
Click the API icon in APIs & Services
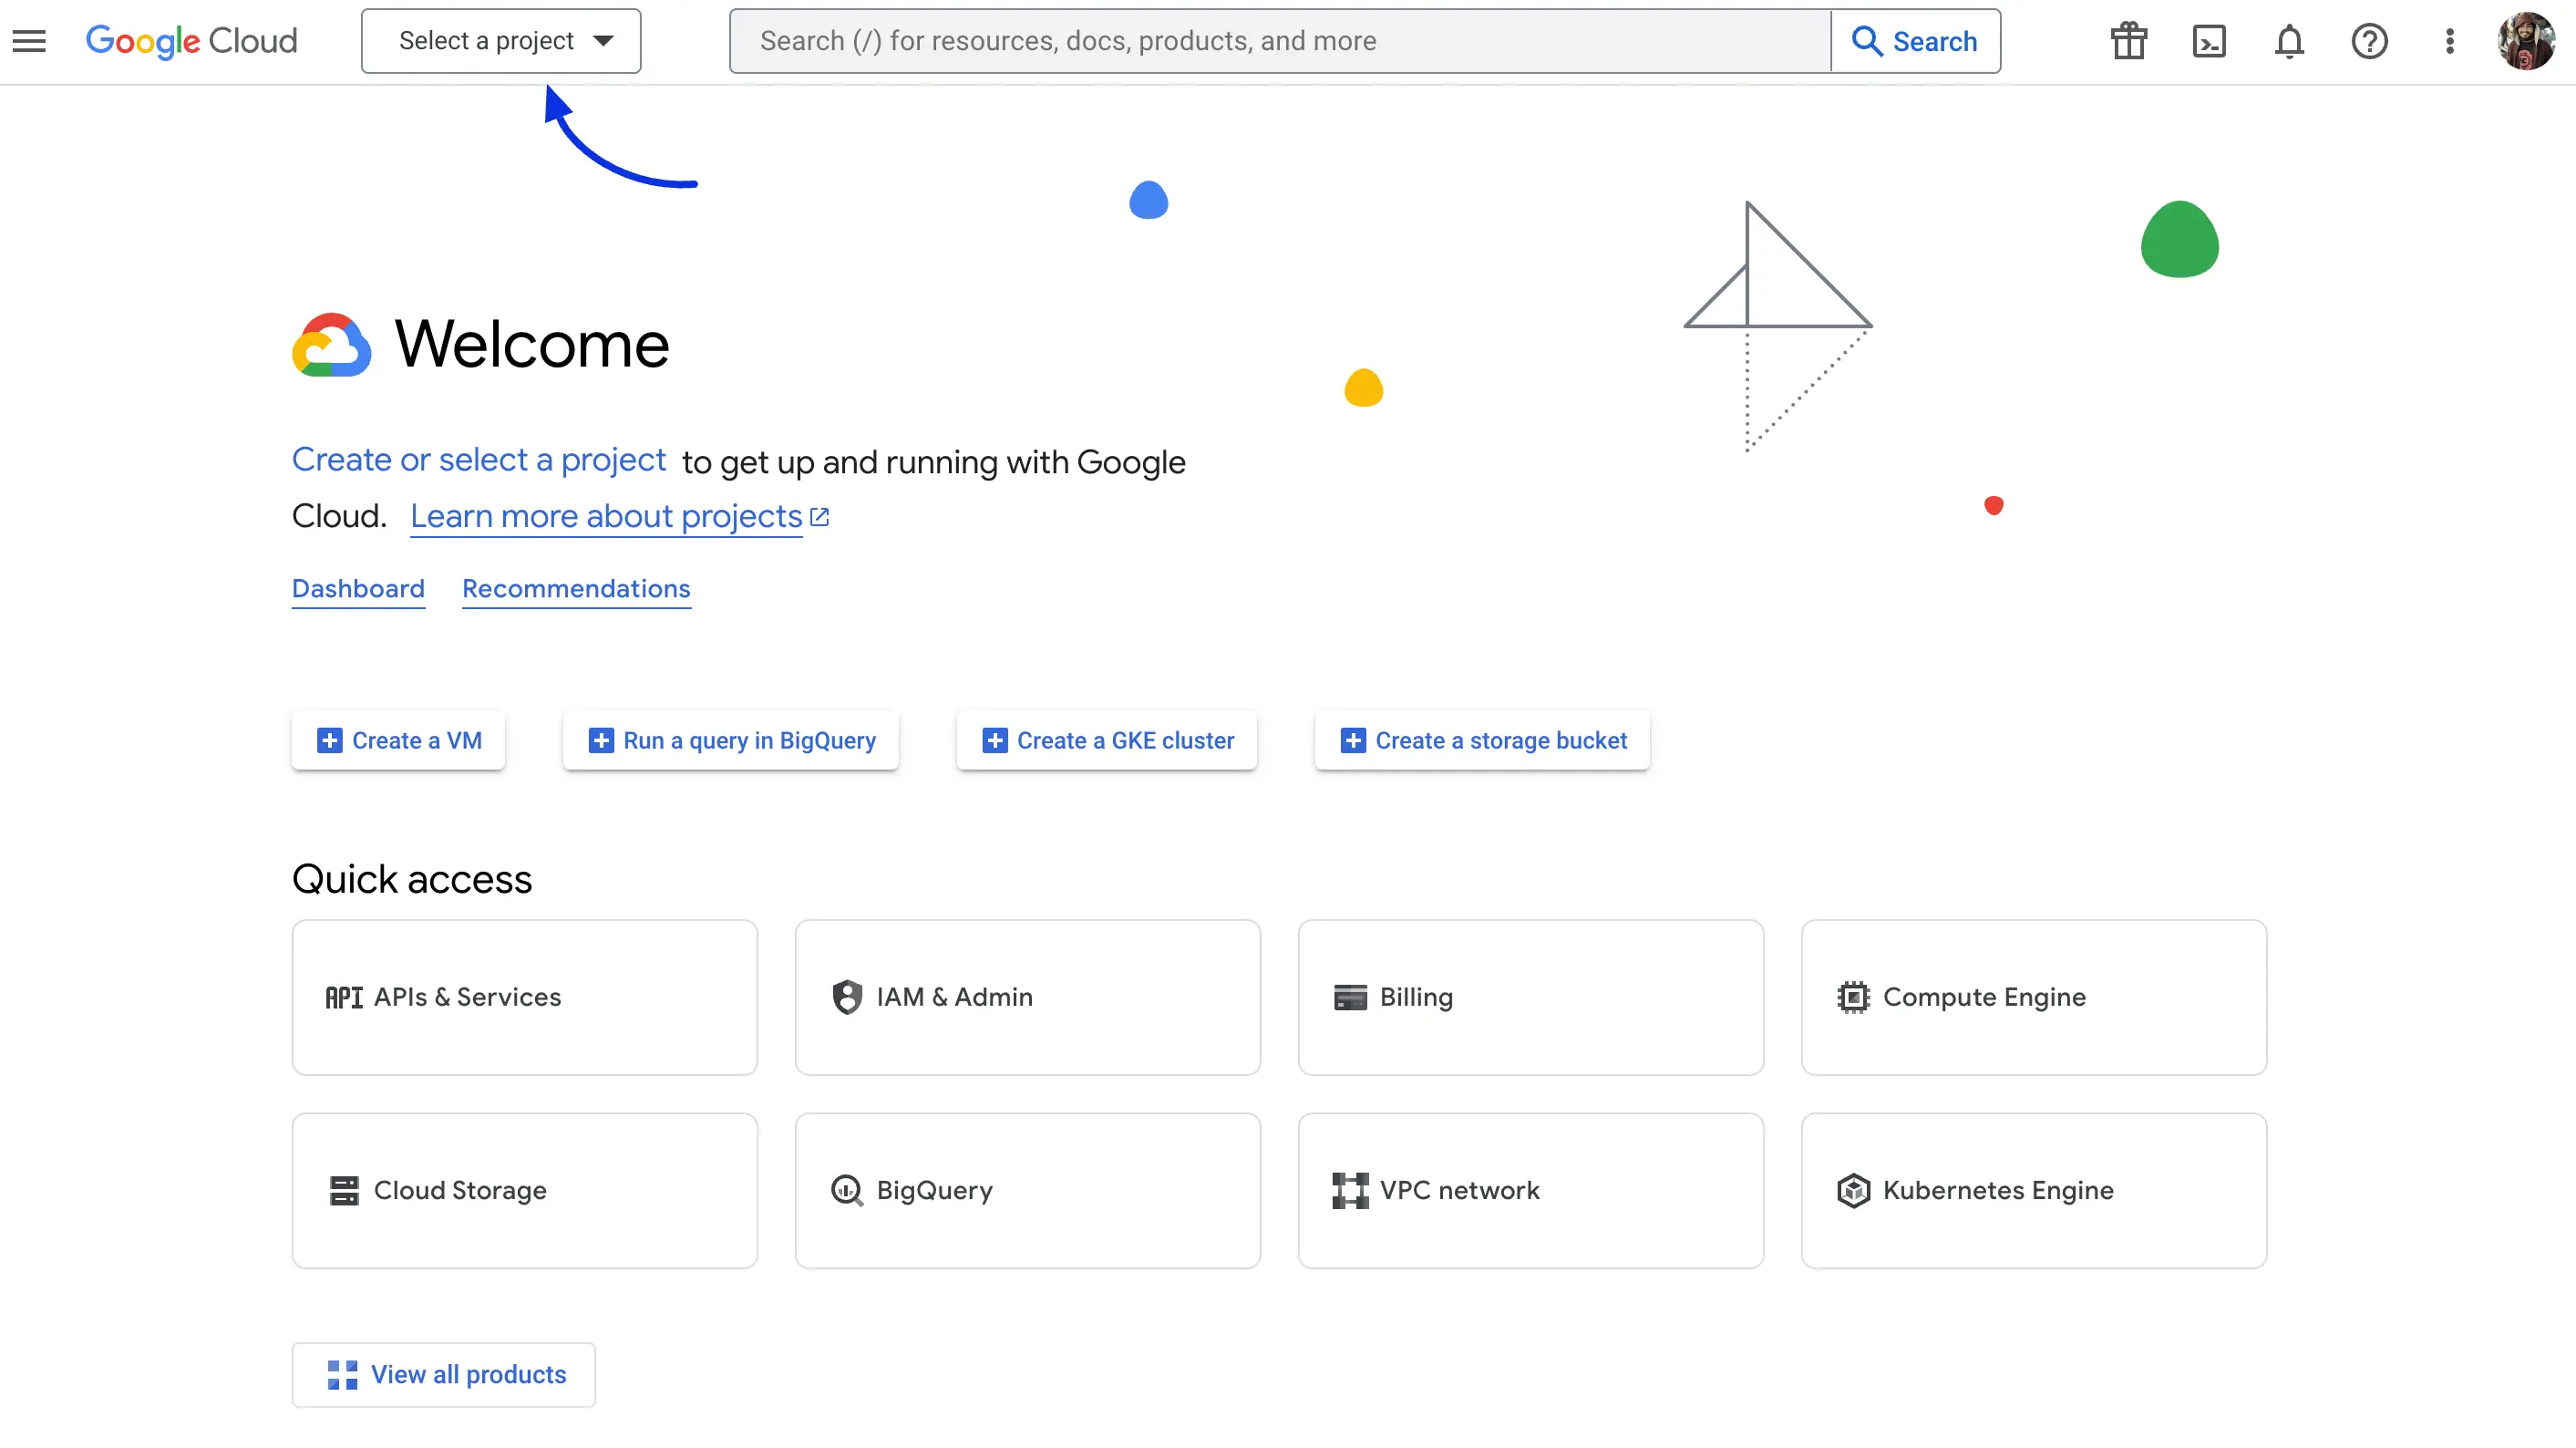tap(344, 998)
